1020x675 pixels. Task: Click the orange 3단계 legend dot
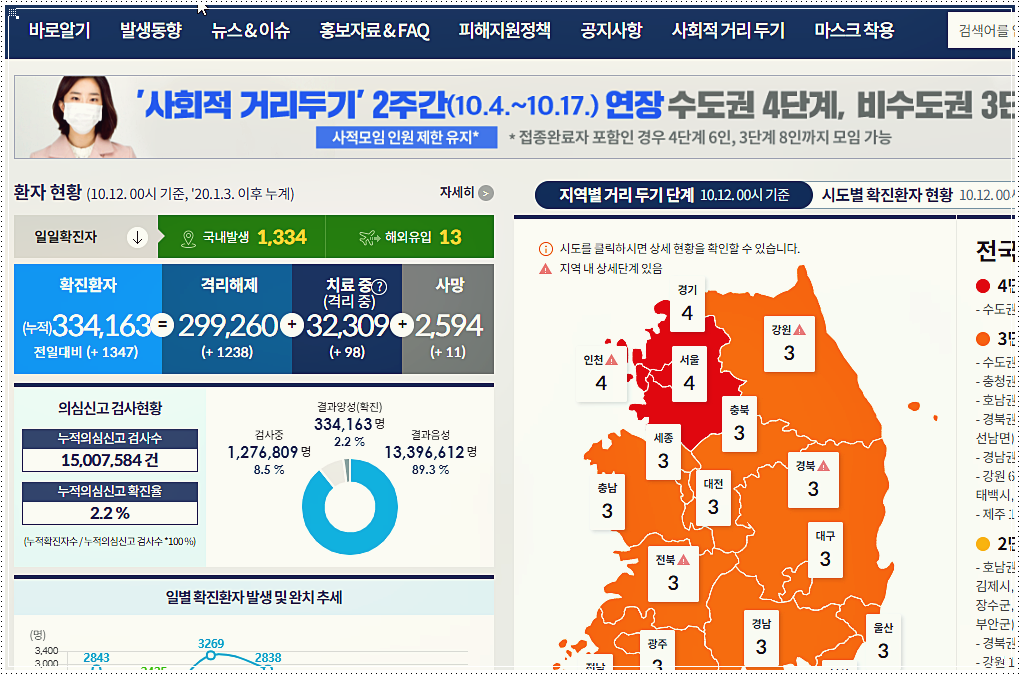point(983,339)
